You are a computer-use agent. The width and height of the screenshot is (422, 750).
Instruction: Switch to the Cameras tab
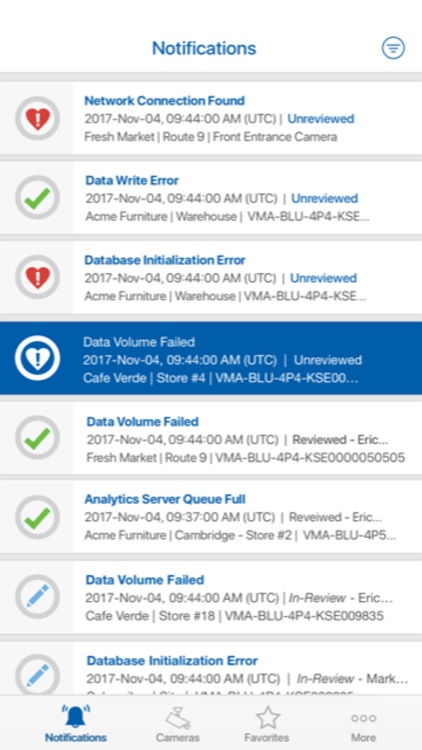(178, 723)
